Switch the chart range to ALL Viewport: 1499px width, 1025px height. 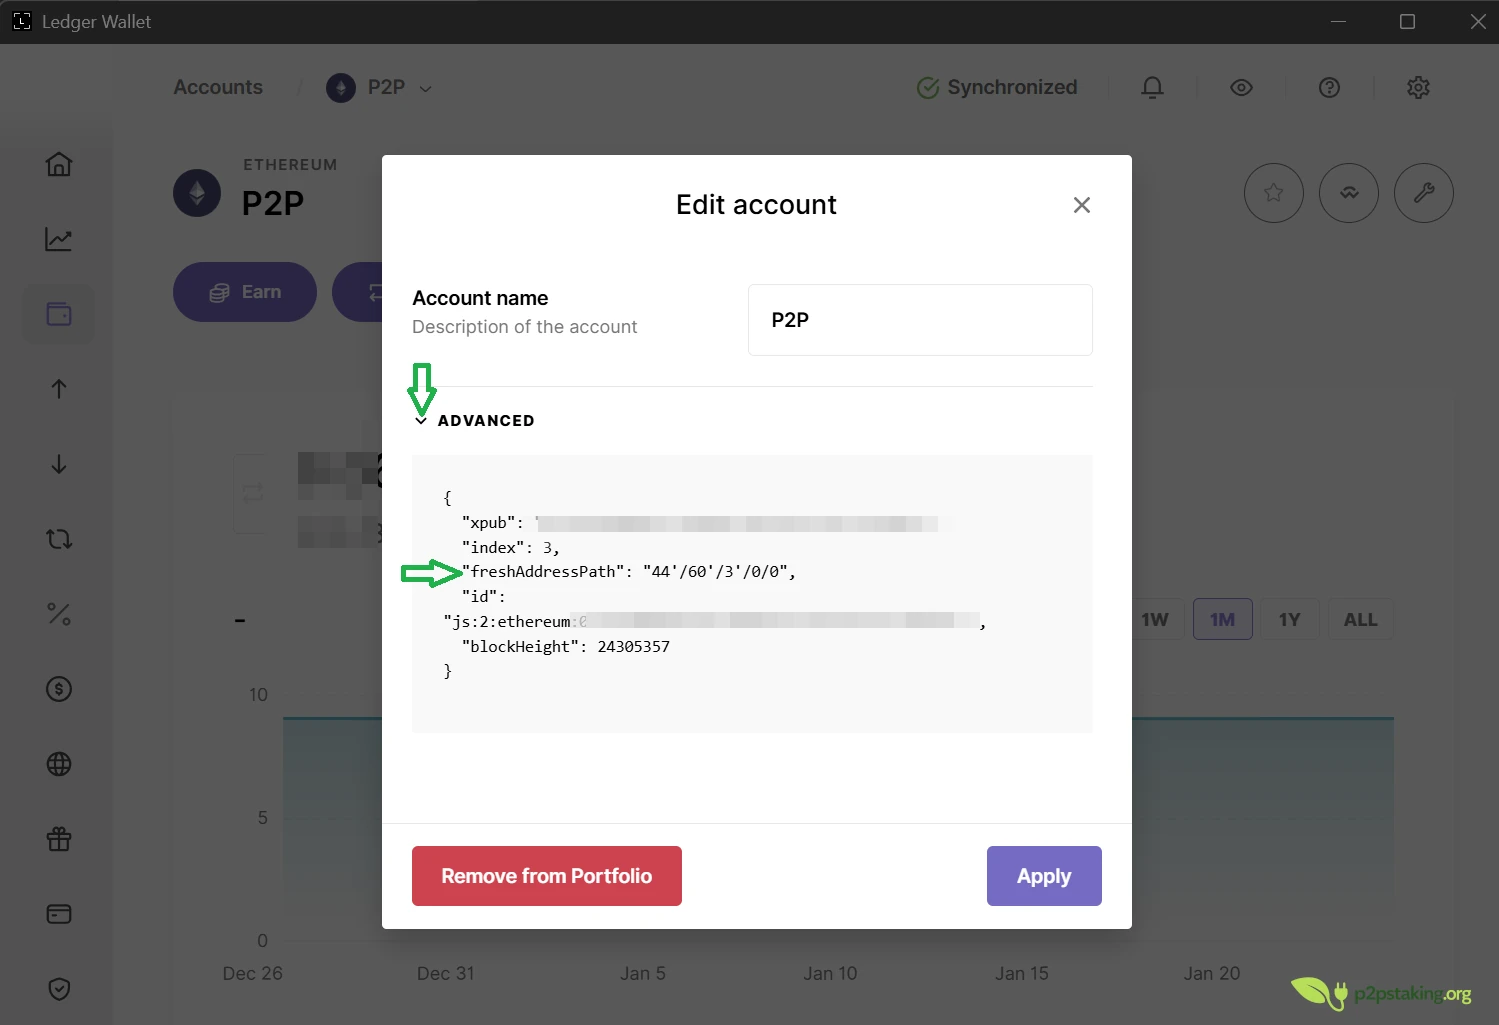1361,619
